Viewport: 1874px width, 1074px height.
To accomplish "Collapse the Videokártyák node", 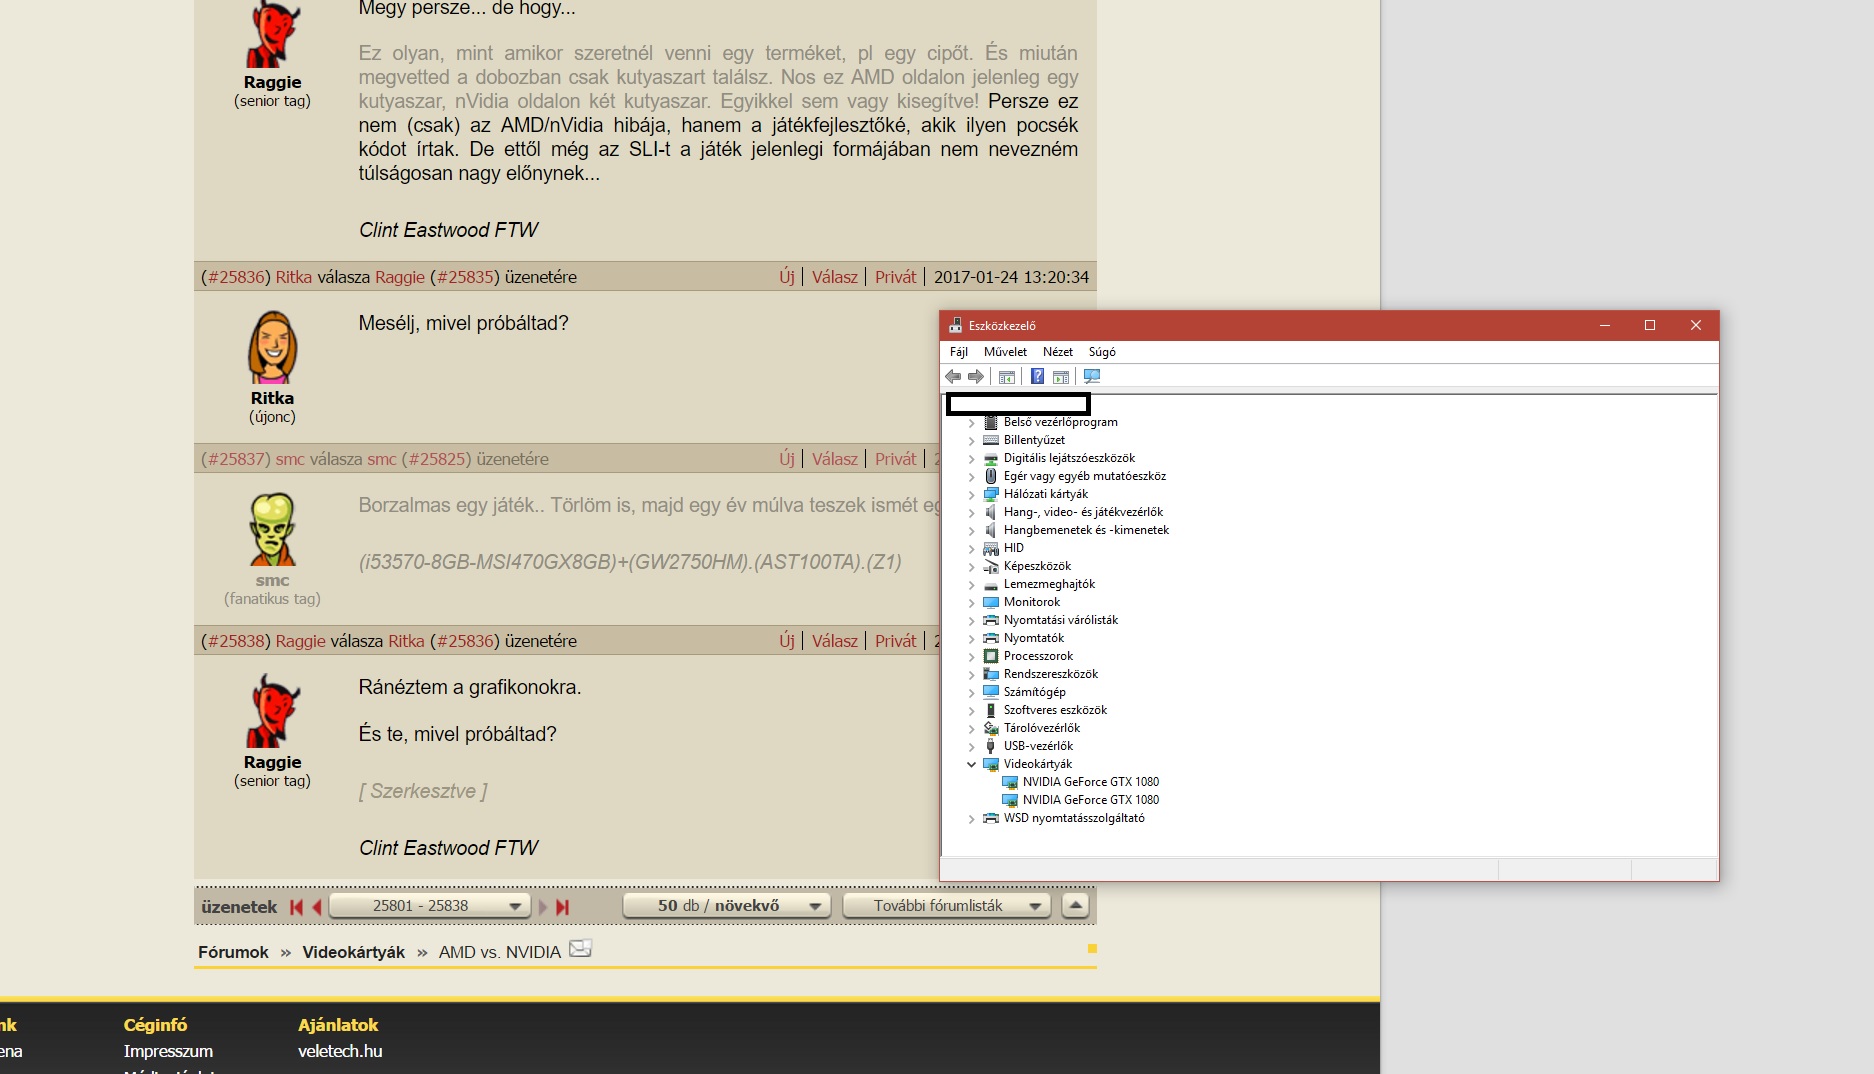I will coord(971,764).
